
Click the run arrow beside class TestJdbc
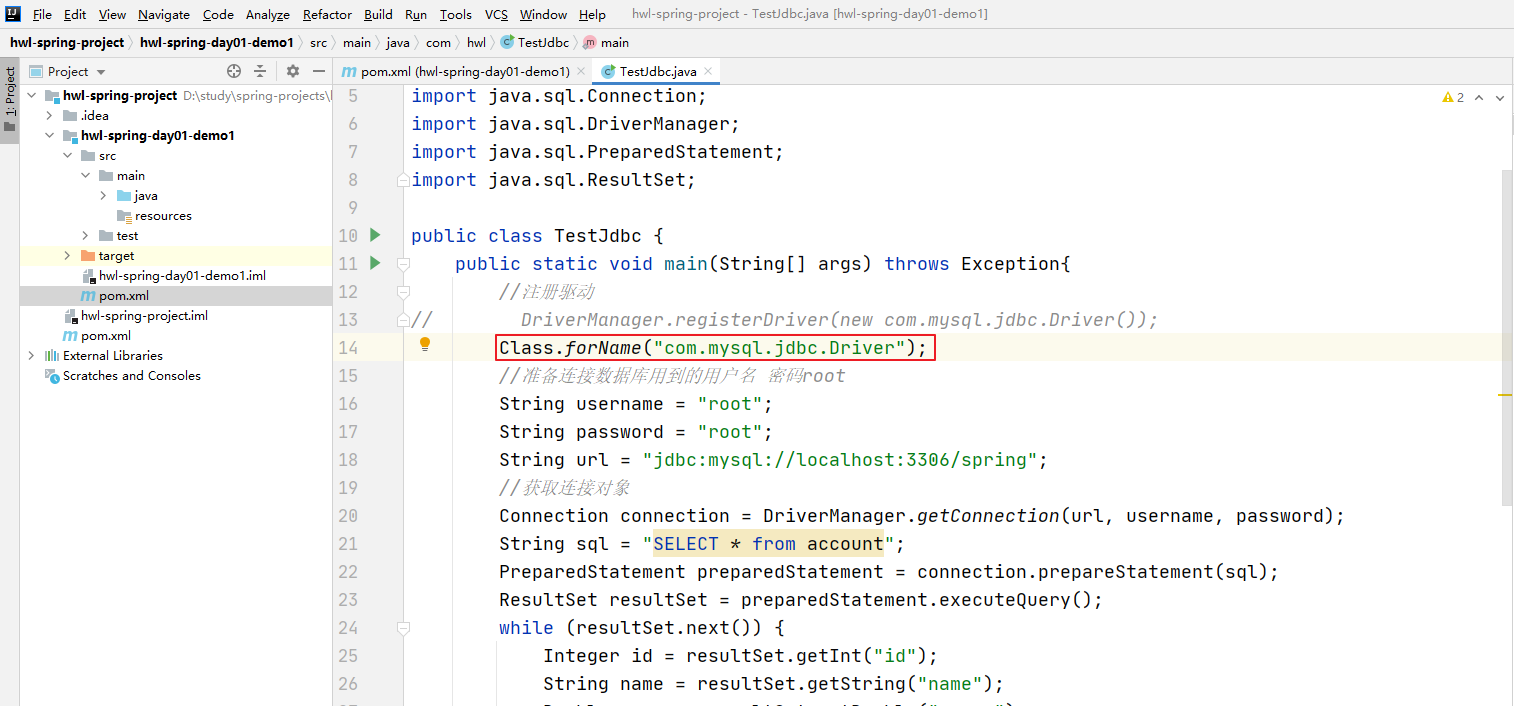[x=375, y=235]
